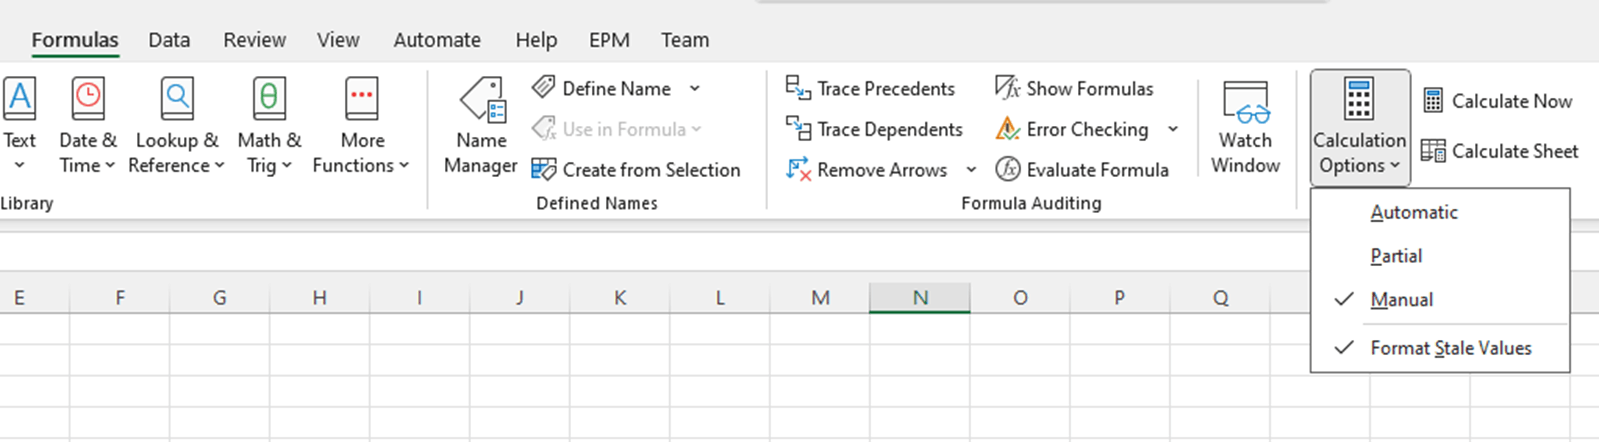Viewport: 1599px width, 442px height.
Task: Click Calculate Now
Action: 1497,101
